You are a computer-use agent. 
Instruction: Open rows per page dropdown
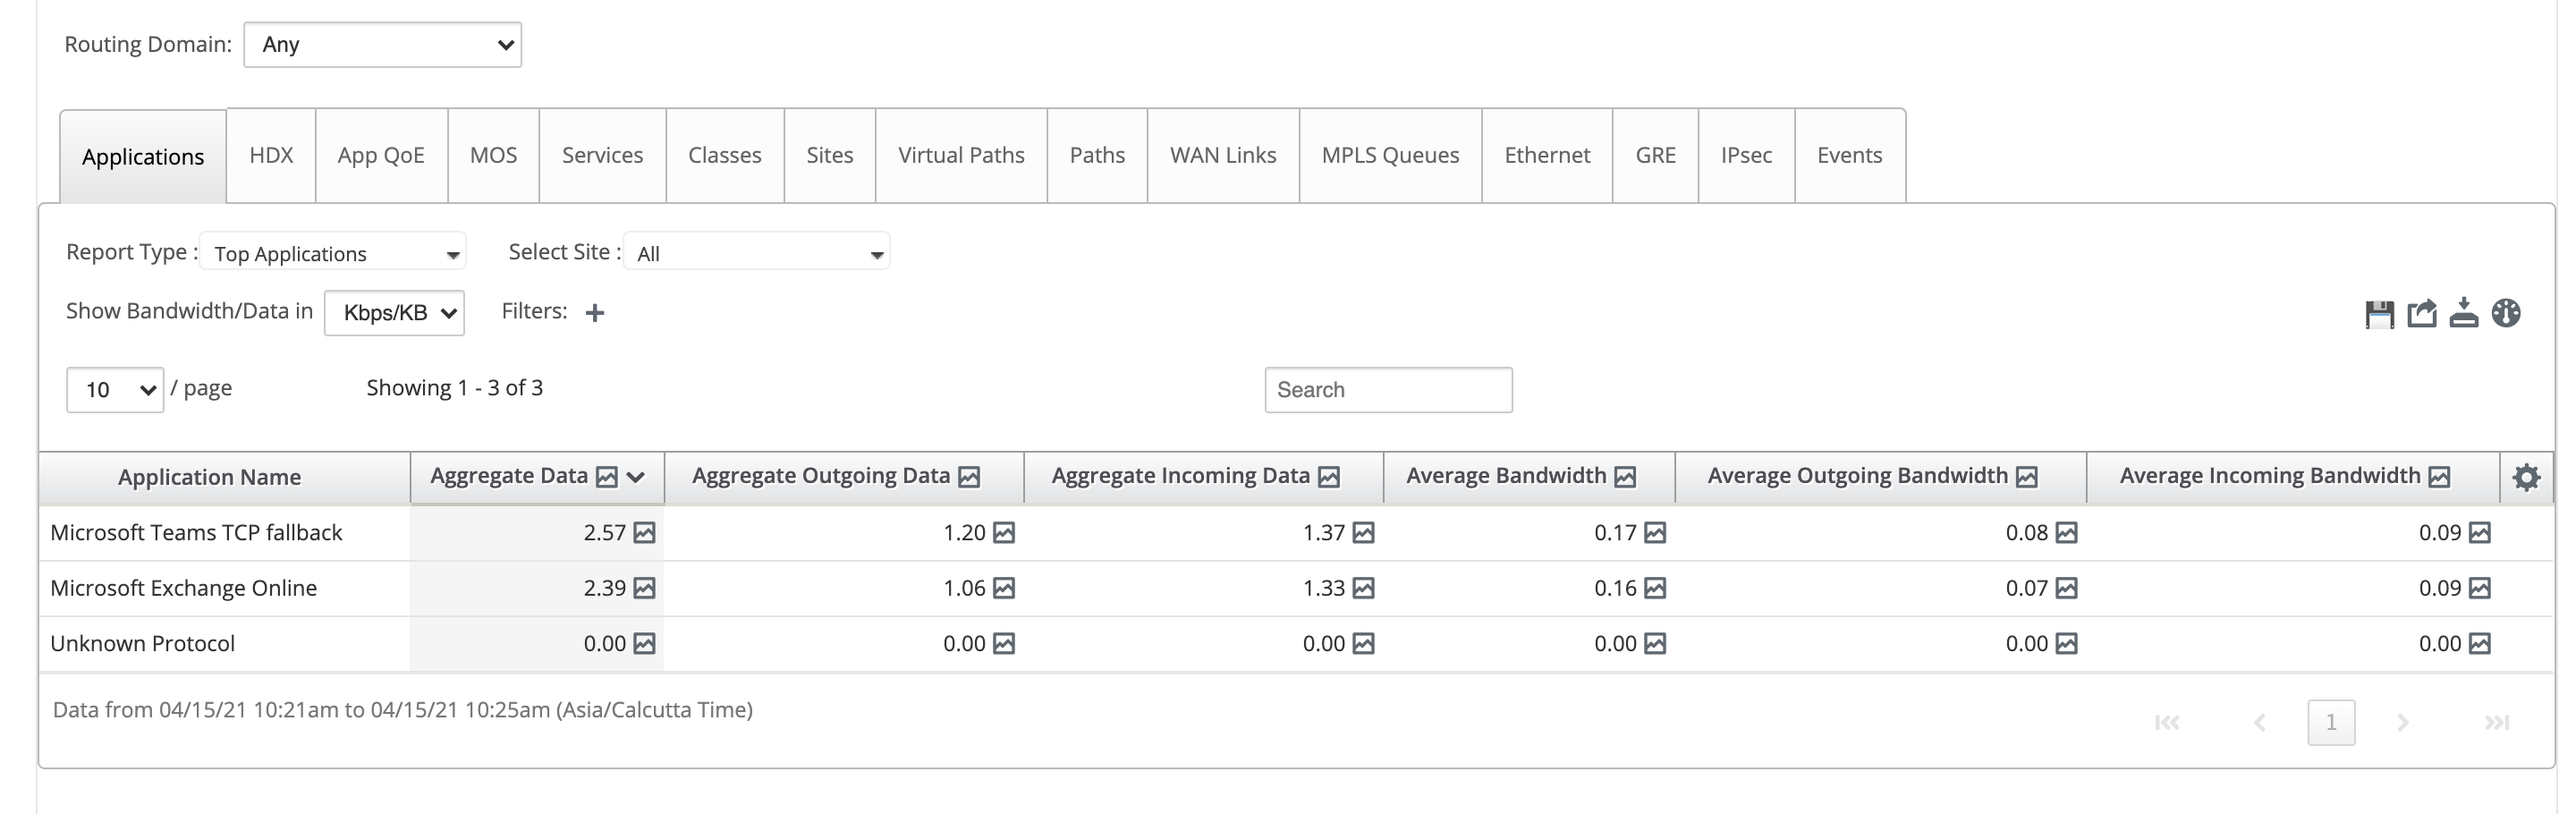tap(115, 390)
